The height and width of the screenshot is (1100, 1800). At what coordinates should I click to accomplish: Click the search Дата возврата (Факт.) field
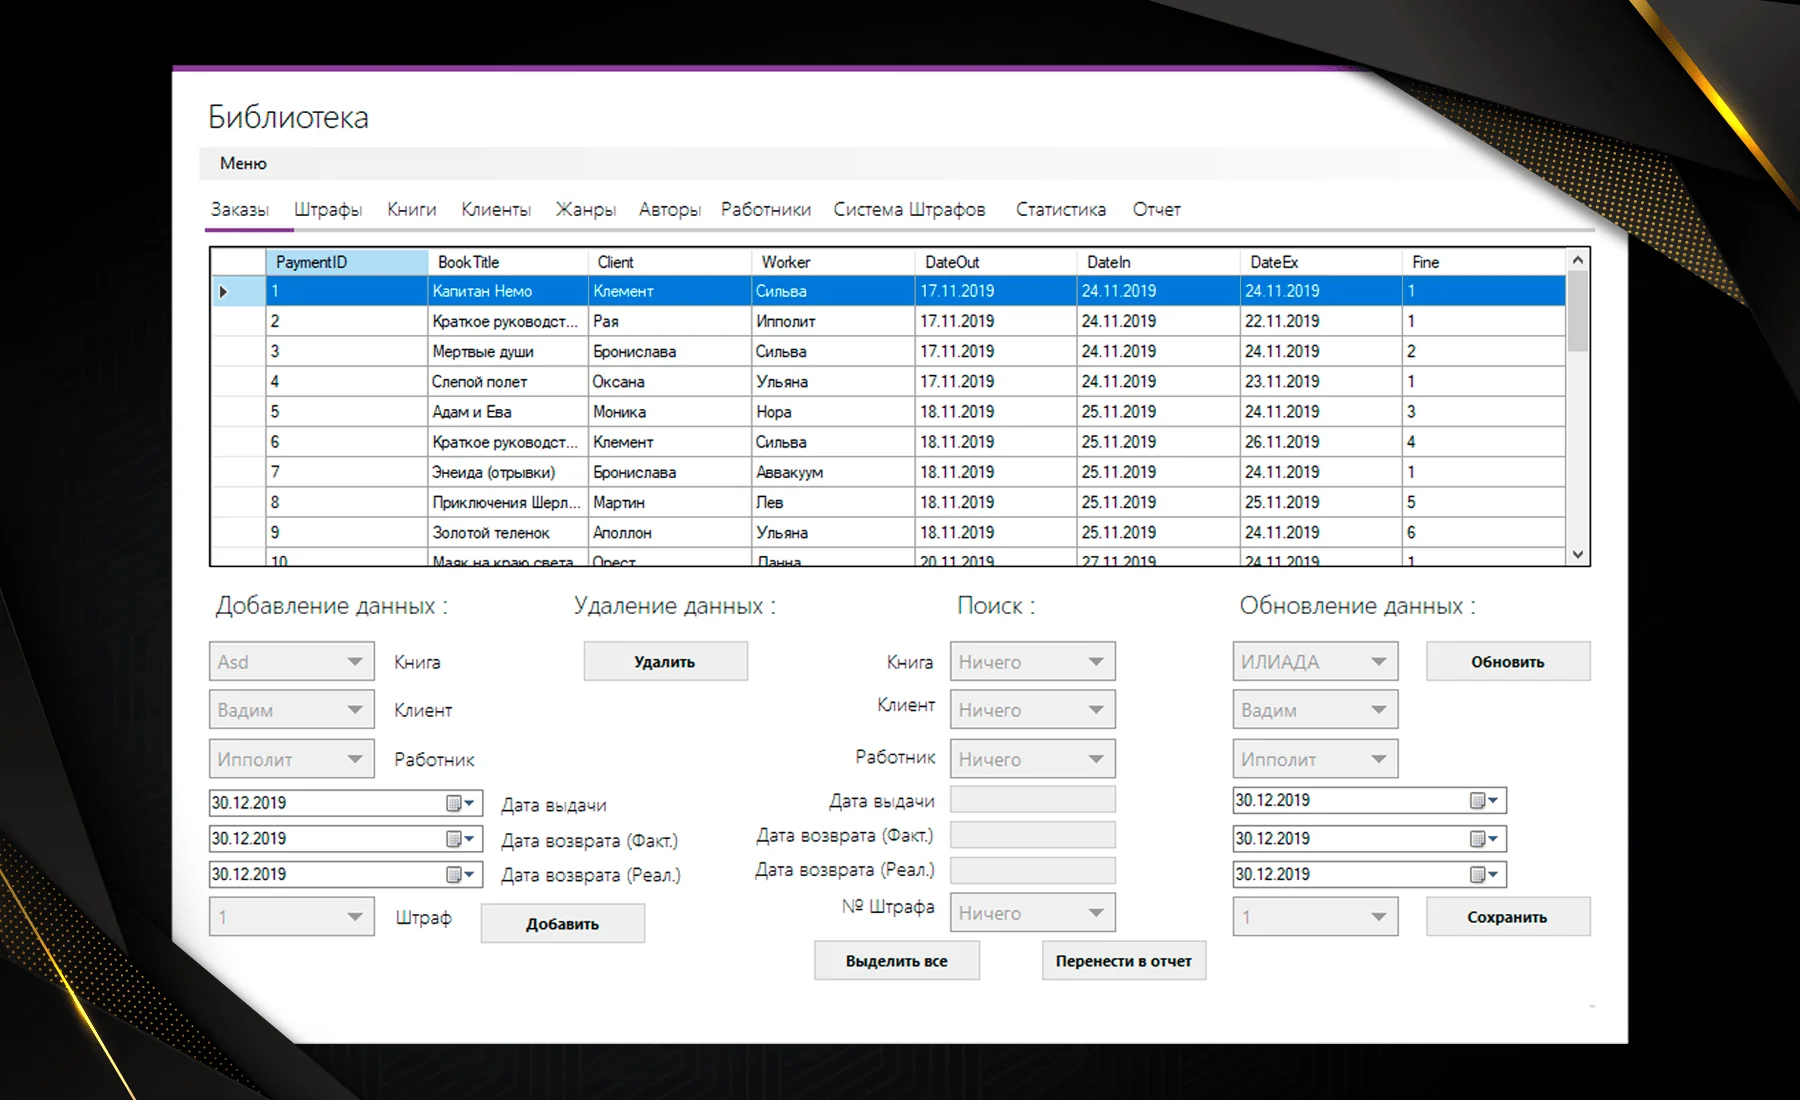(1032, 835)
